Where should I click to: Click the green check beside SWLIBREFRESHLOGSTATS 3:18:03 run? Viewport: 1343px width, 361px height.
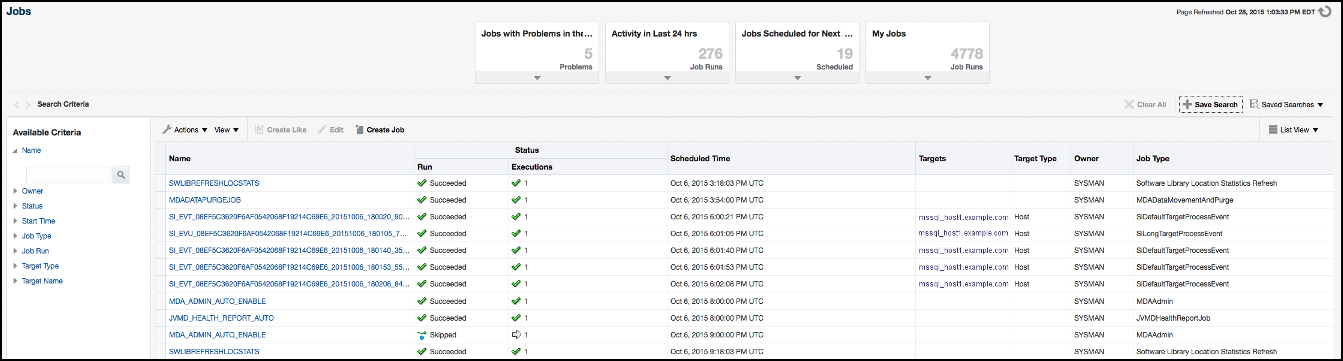tap(422, 183)
